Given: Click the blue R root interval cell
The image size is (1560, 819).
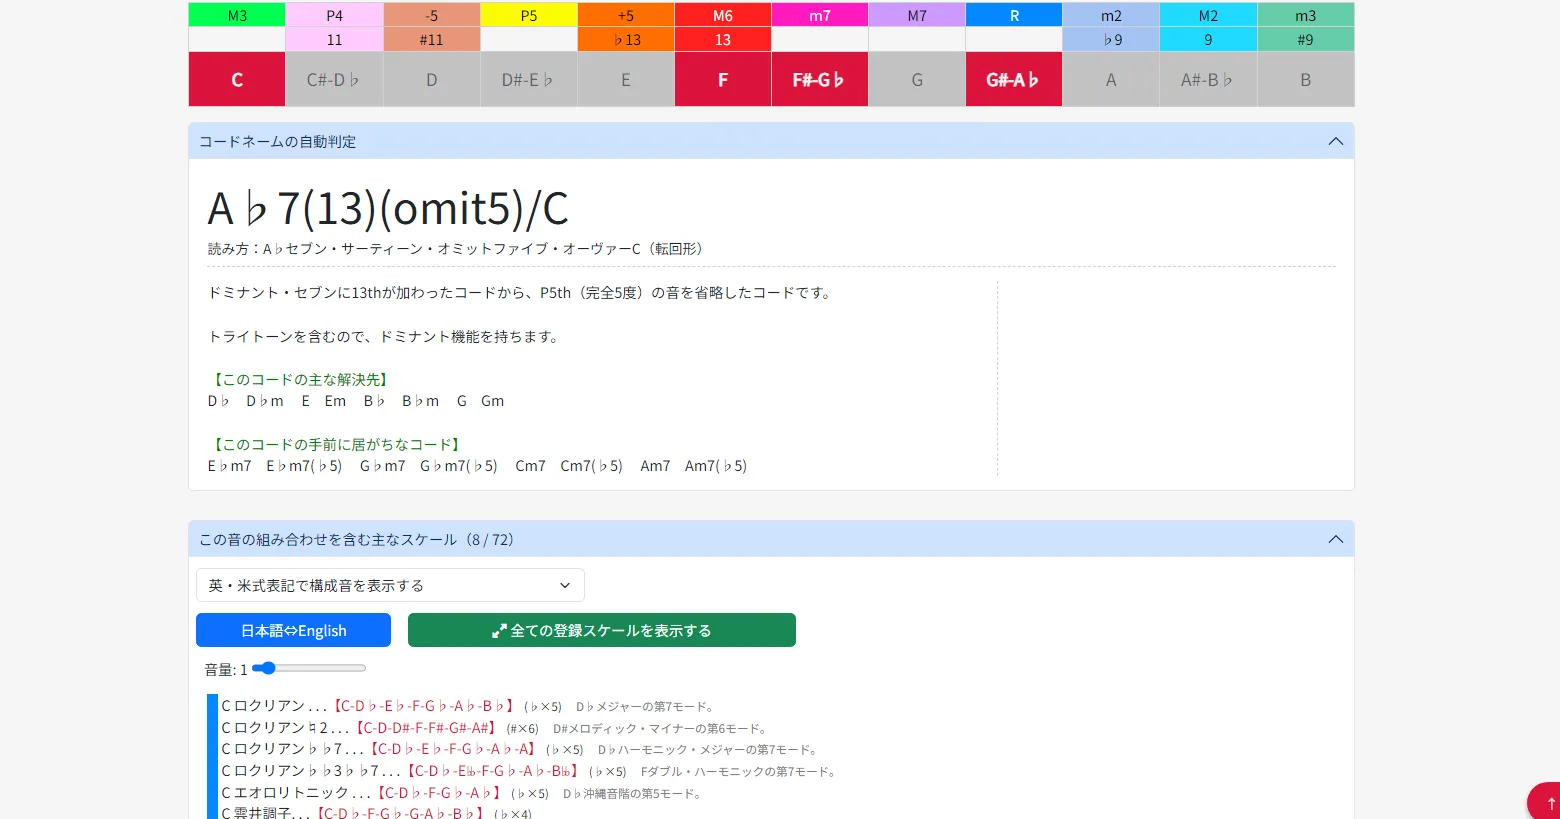Looking at the screenshot, I should coord(1014,15).
